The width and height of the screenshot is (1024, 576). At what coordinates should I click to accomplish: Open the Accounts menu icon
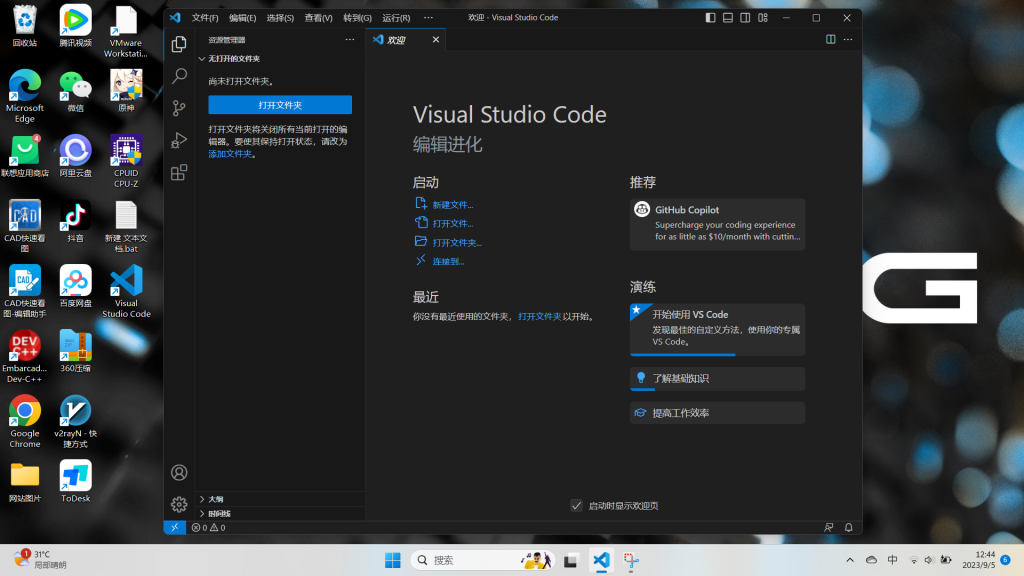point(179,472)
